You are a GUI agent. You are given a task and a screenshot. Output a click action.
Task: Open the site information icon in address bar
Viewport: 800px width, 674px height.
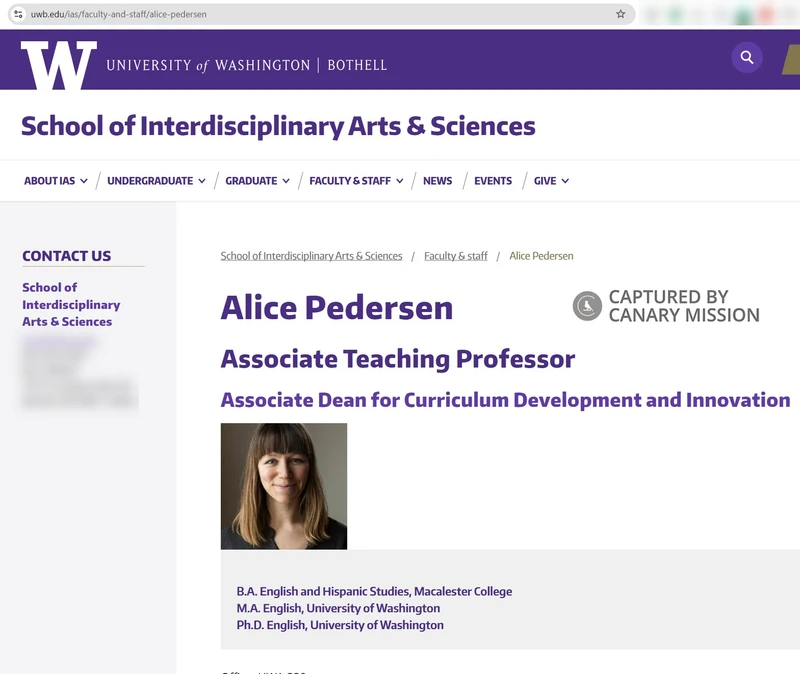(18, 14)
